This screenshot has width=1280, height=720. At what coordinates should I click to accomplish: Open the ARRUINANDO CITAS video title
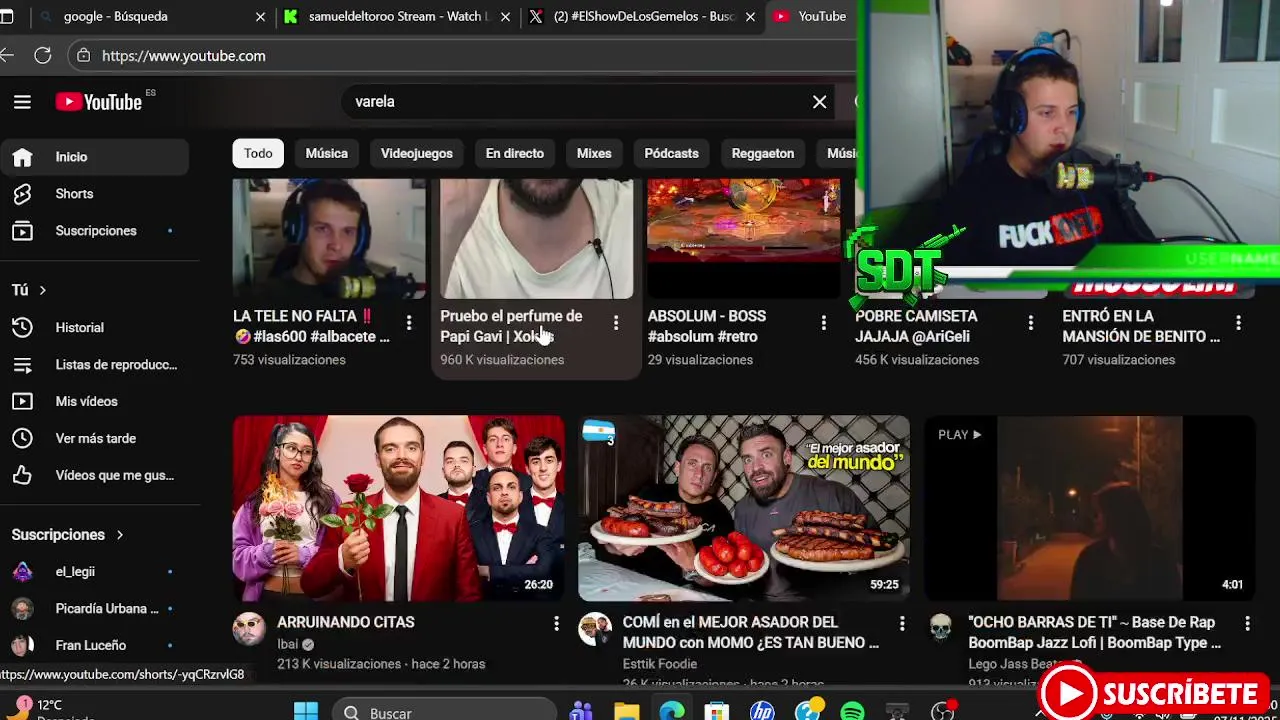click(x=346, y=622)
